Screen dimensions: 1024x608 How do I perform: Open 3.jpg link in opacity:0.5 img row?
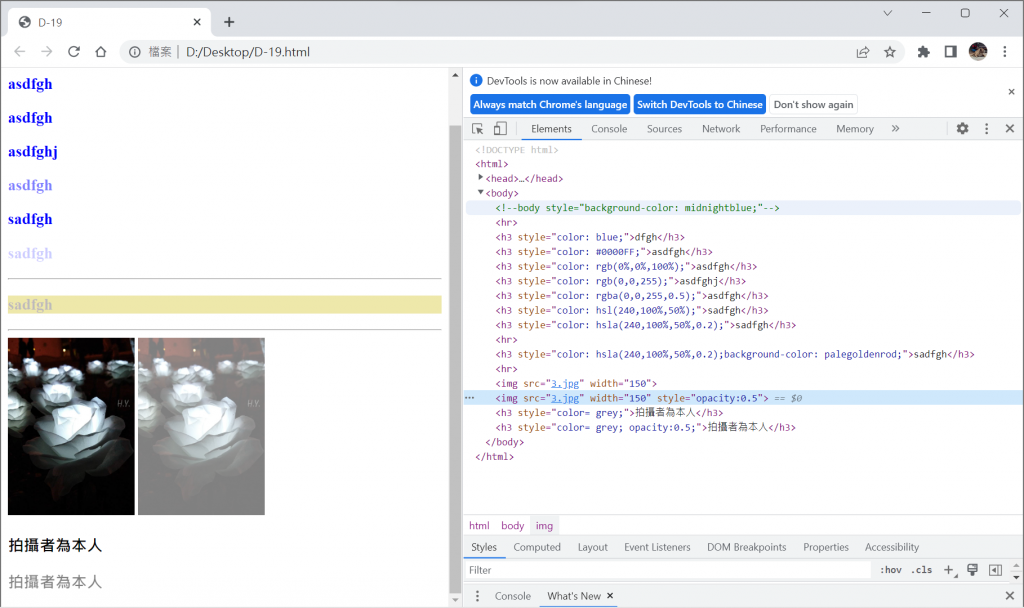click(565, 398)
